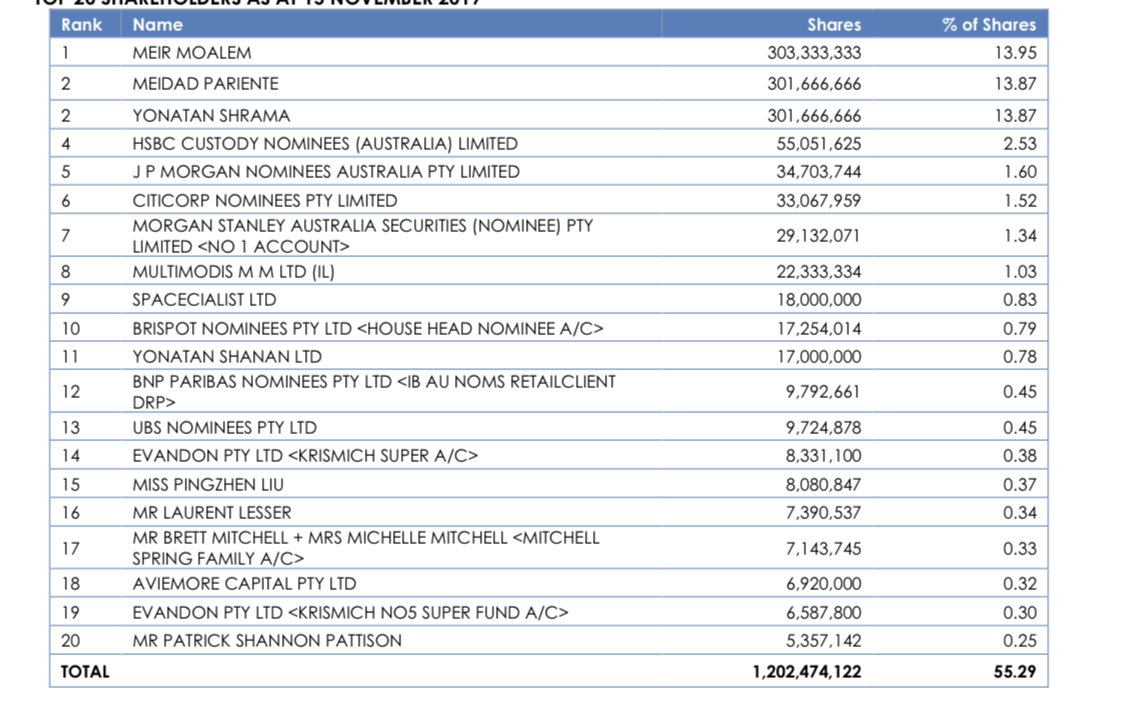1125x711 pixels.
Task: Click MR BRETT MITCHELL + MRS MICHELLE MITCHELL
Action: point(366,548)
